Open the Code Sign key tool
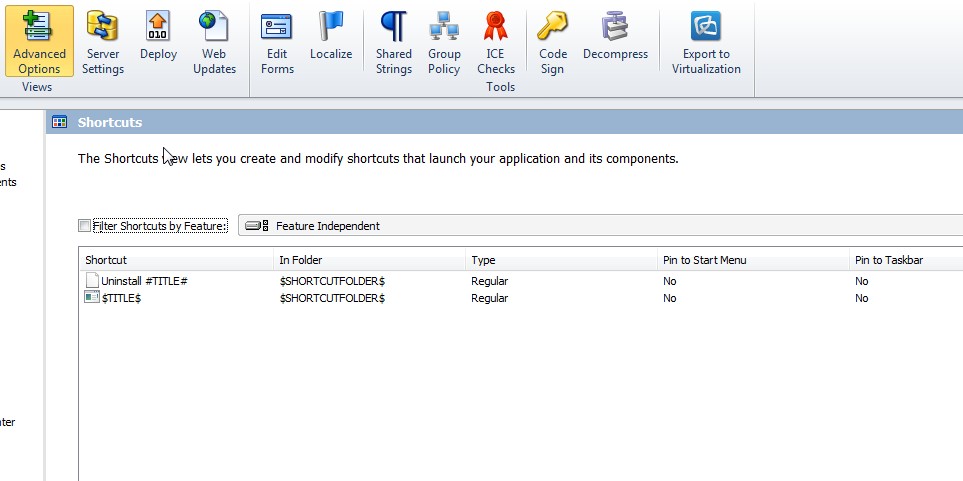The height and width of the screenshot is (481, 963). [x=552, y=41]
